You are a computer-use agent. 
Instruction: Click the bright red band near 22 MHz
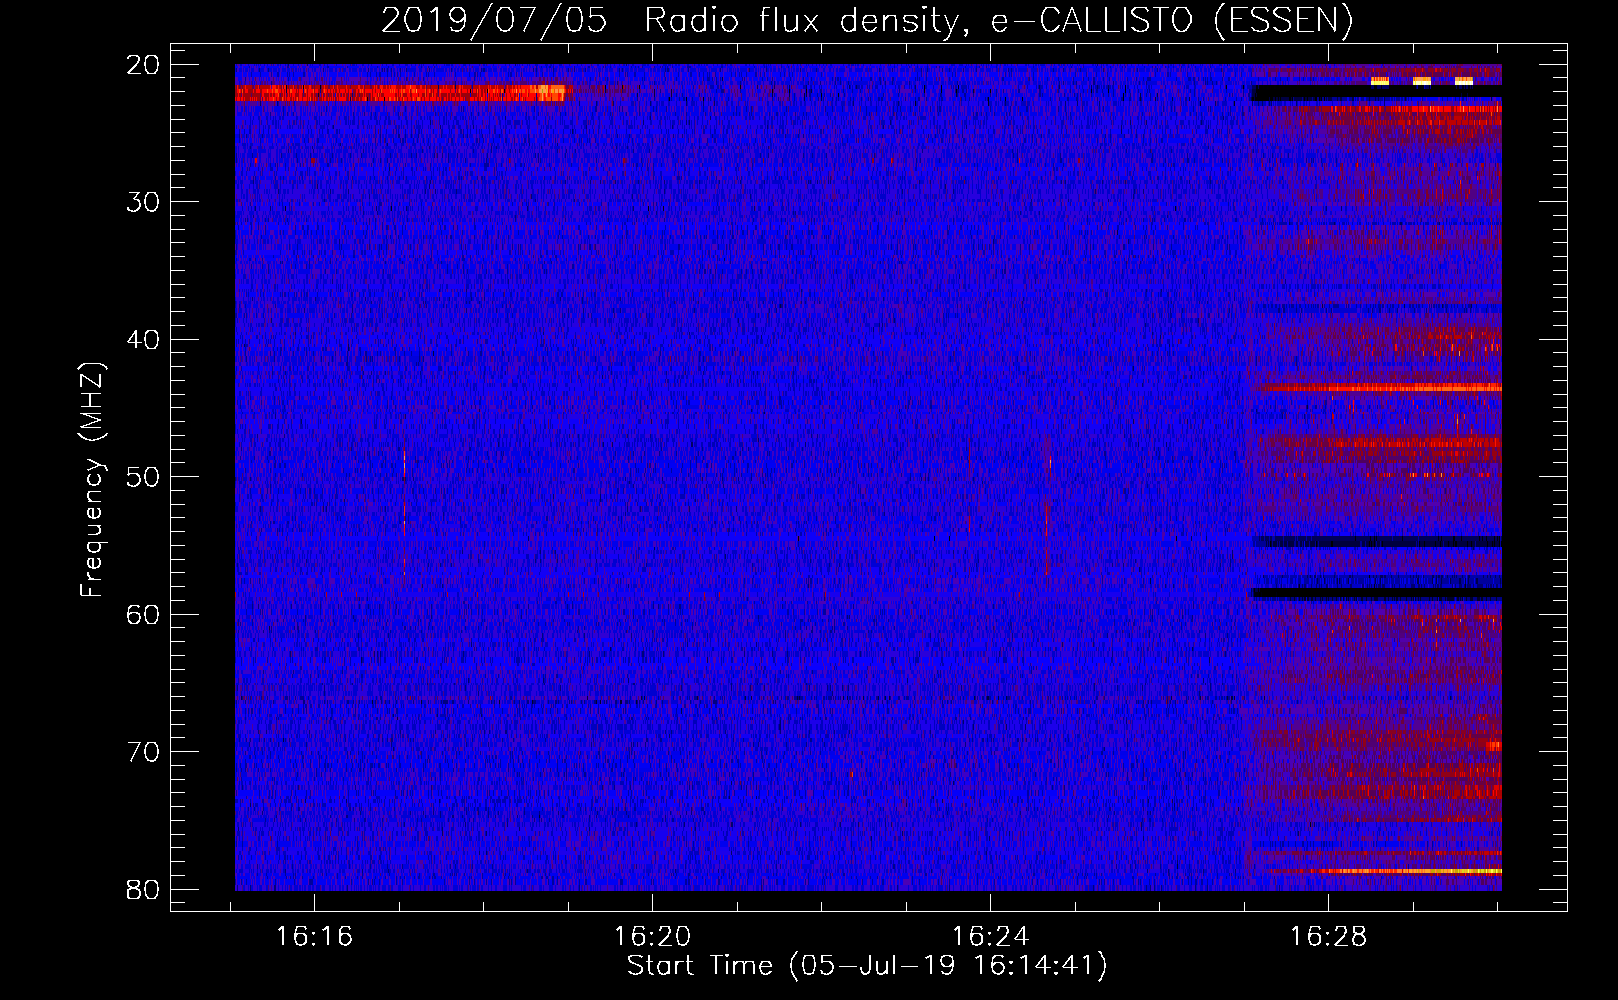[400, 93]
